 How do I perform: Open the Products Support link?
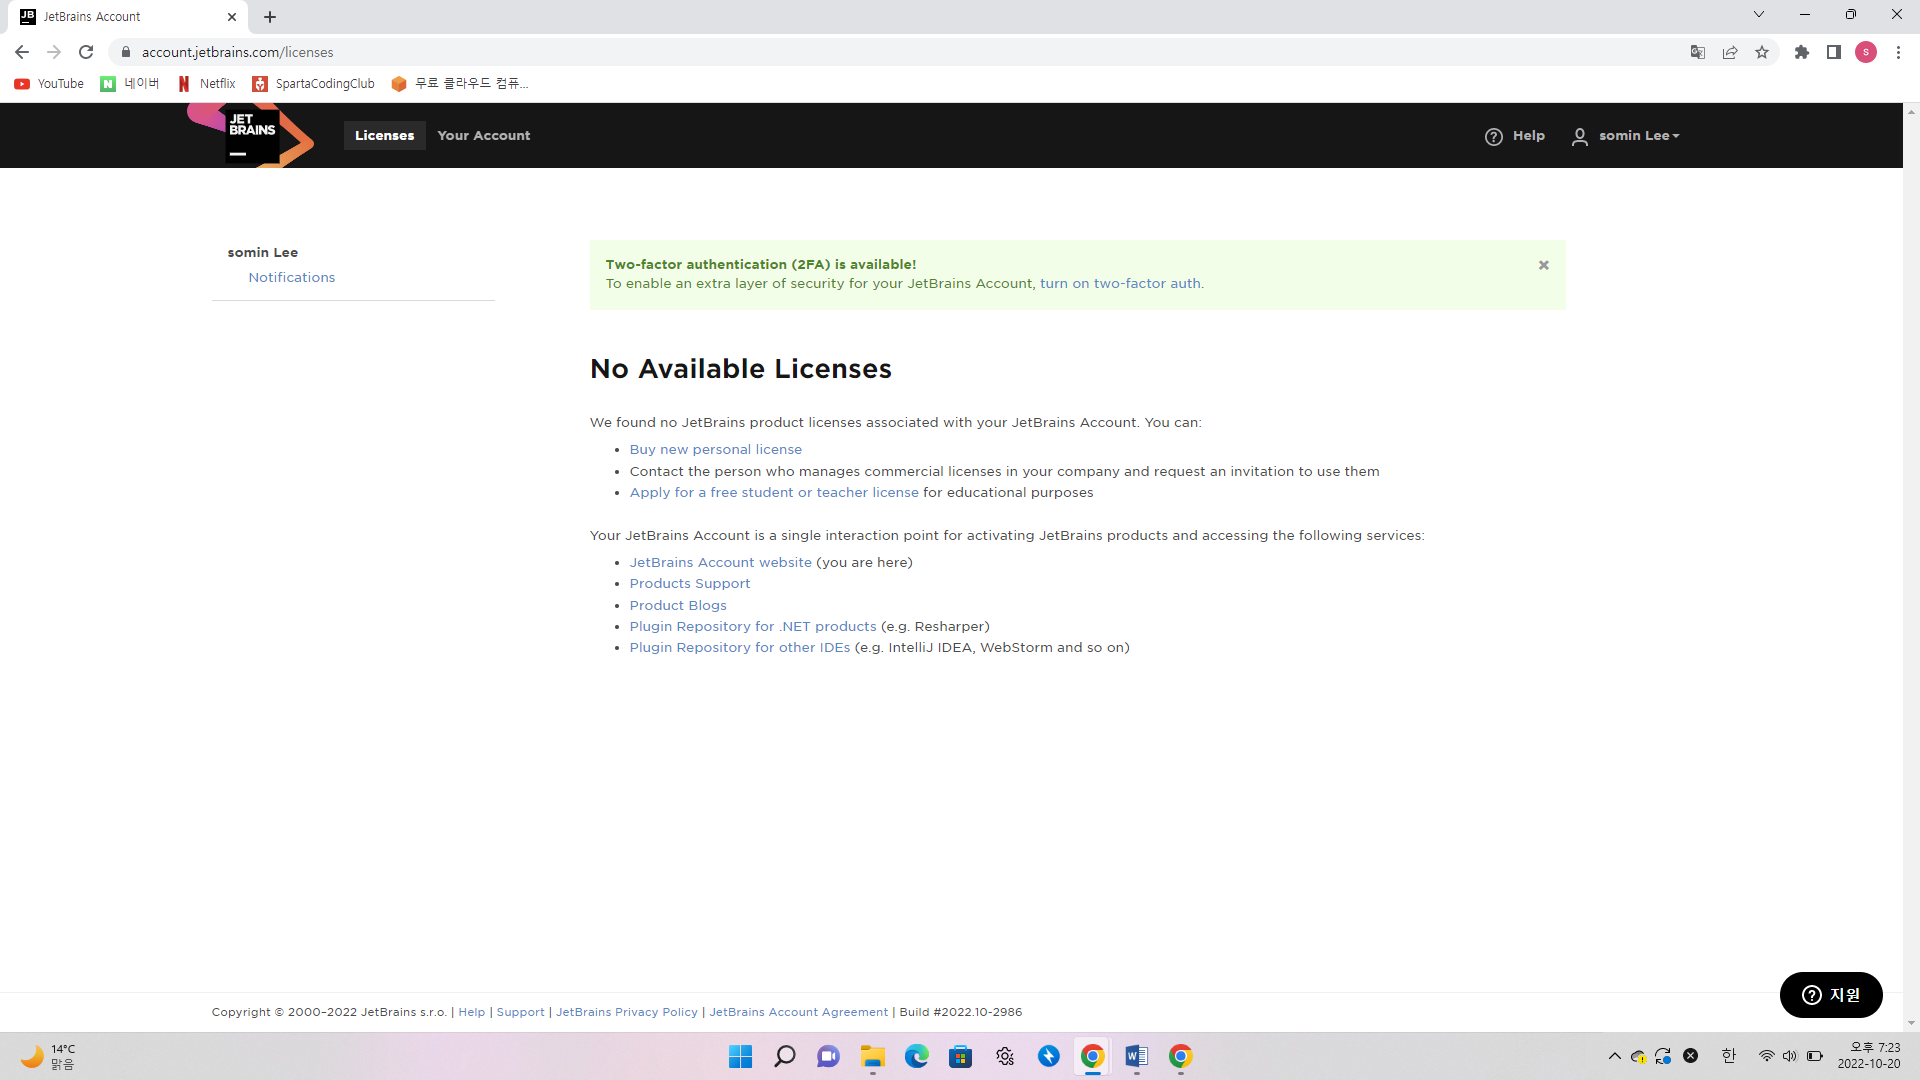click(x=690, y=584)
